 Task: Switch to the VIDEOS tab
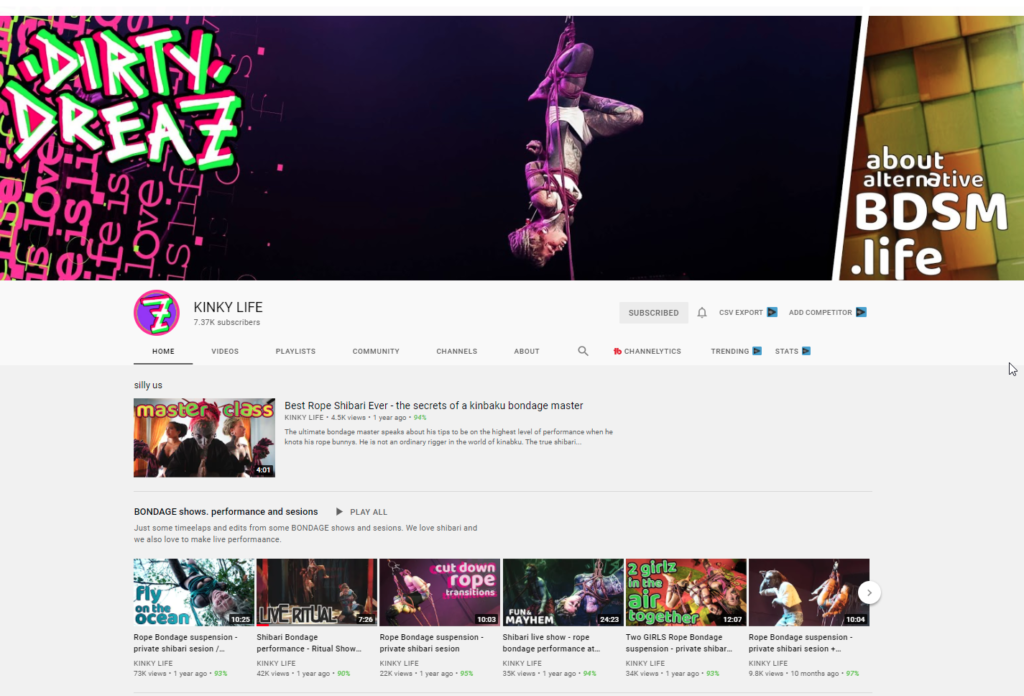tap(225, 351)
